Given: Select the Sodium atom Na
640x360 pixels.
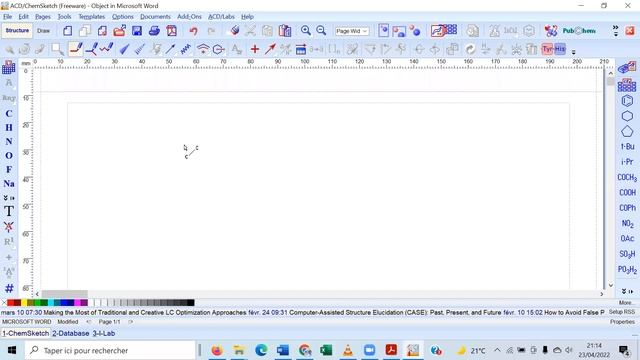Looking at the screenshot, I should click(9, 184).
